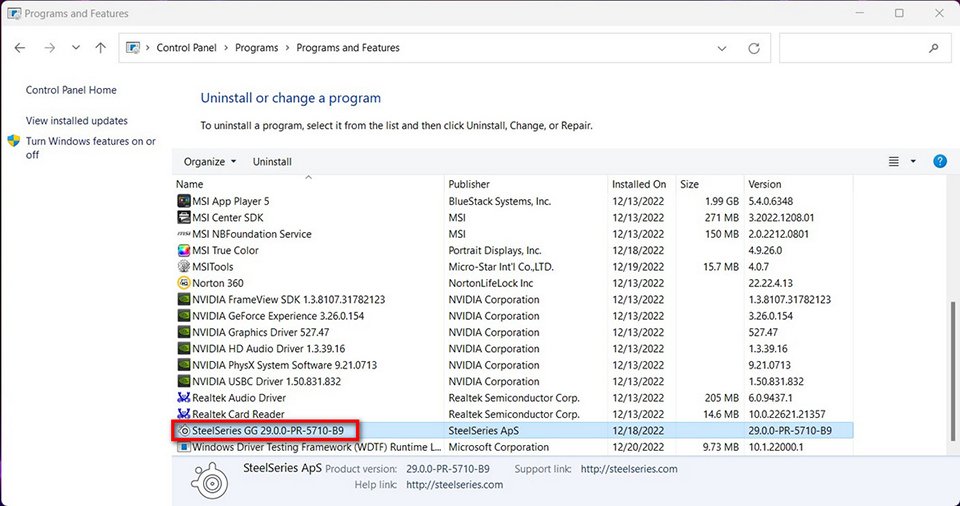Click the Microsoft Corporation publisher cell
960x506 pixels.
pos(498,447)
